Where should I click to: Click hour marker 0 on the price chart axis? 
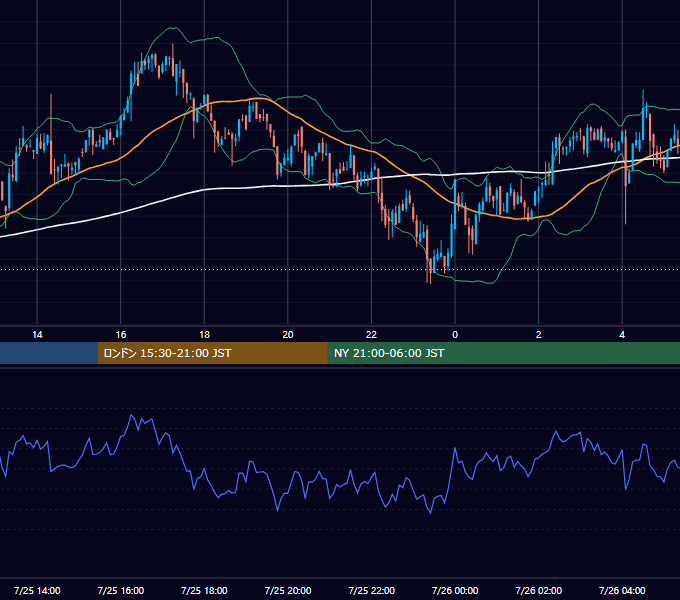click(455, 335)
